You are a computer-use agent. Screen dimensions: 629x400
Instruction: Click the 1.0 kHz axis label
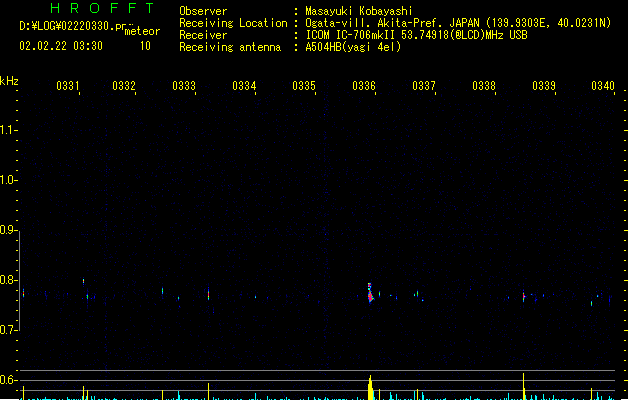7,180
